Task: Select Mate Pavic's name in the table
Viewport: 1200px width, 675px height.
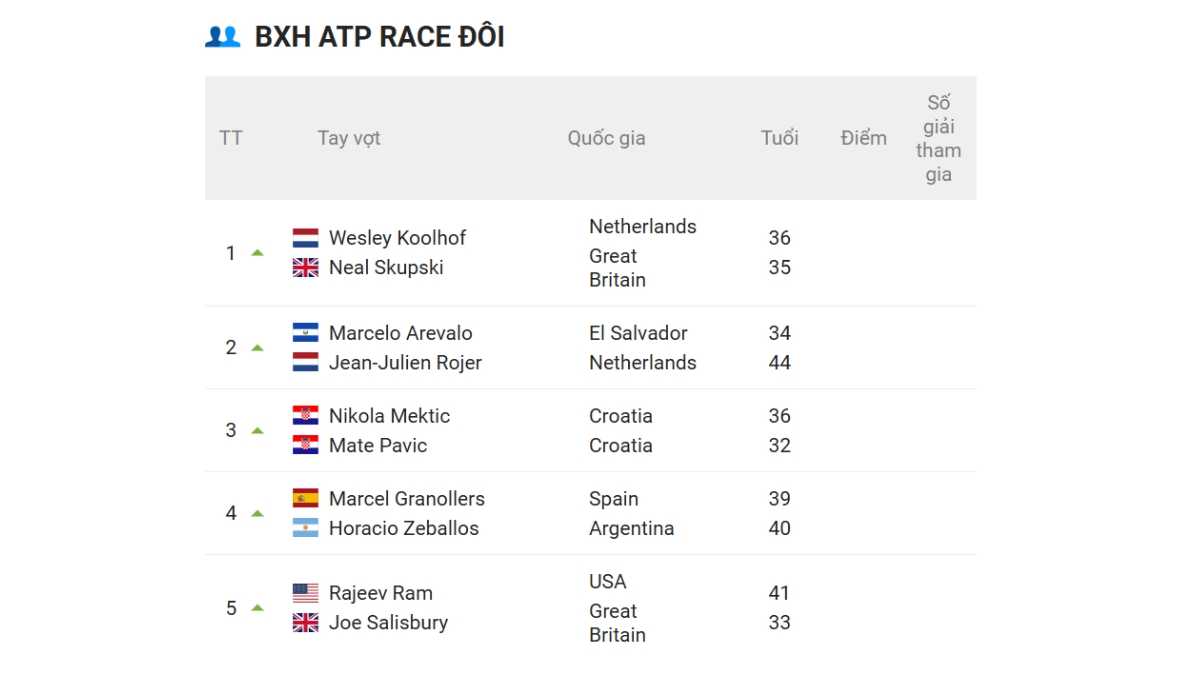Action: (378, 446)
